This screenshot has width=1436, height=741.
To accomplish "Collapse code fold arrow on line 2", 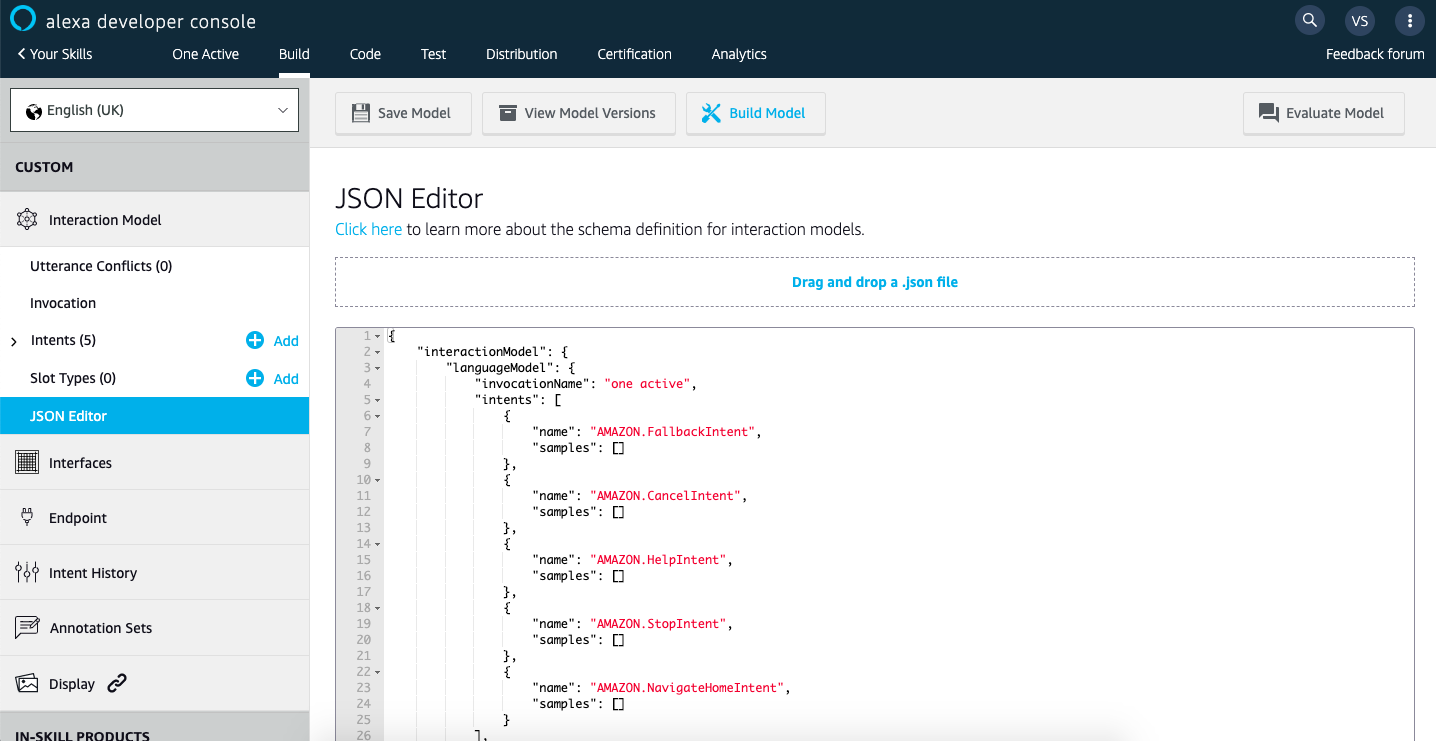I will [x=377, y=352].
